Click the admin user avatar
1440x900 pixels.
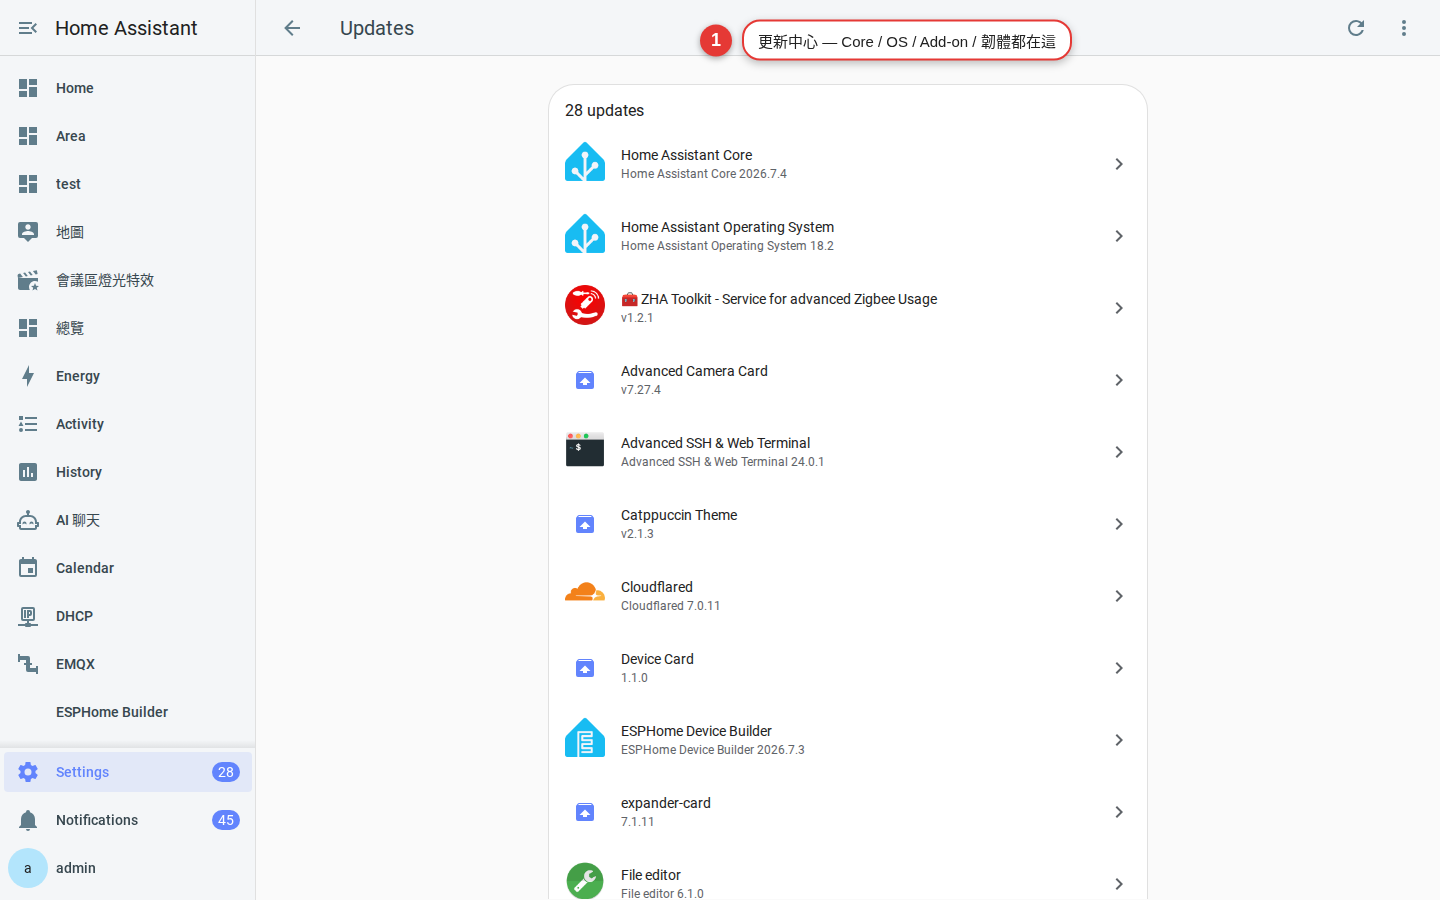[x=28, y=868]
